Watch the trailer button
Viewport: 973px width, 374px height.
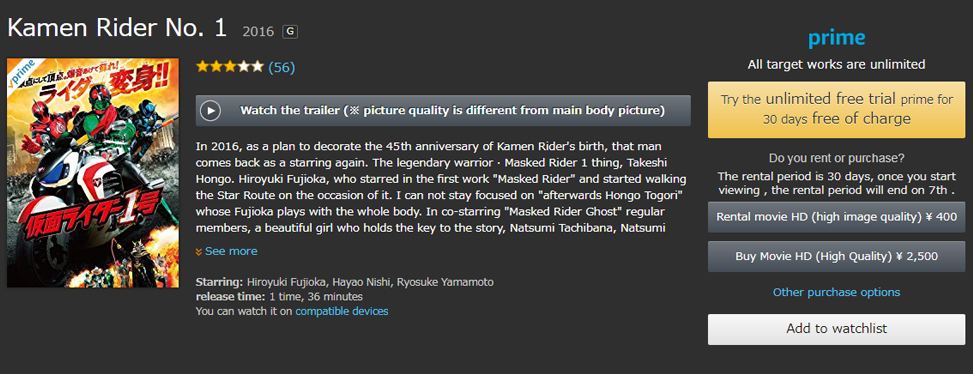[x=443, y=111]
